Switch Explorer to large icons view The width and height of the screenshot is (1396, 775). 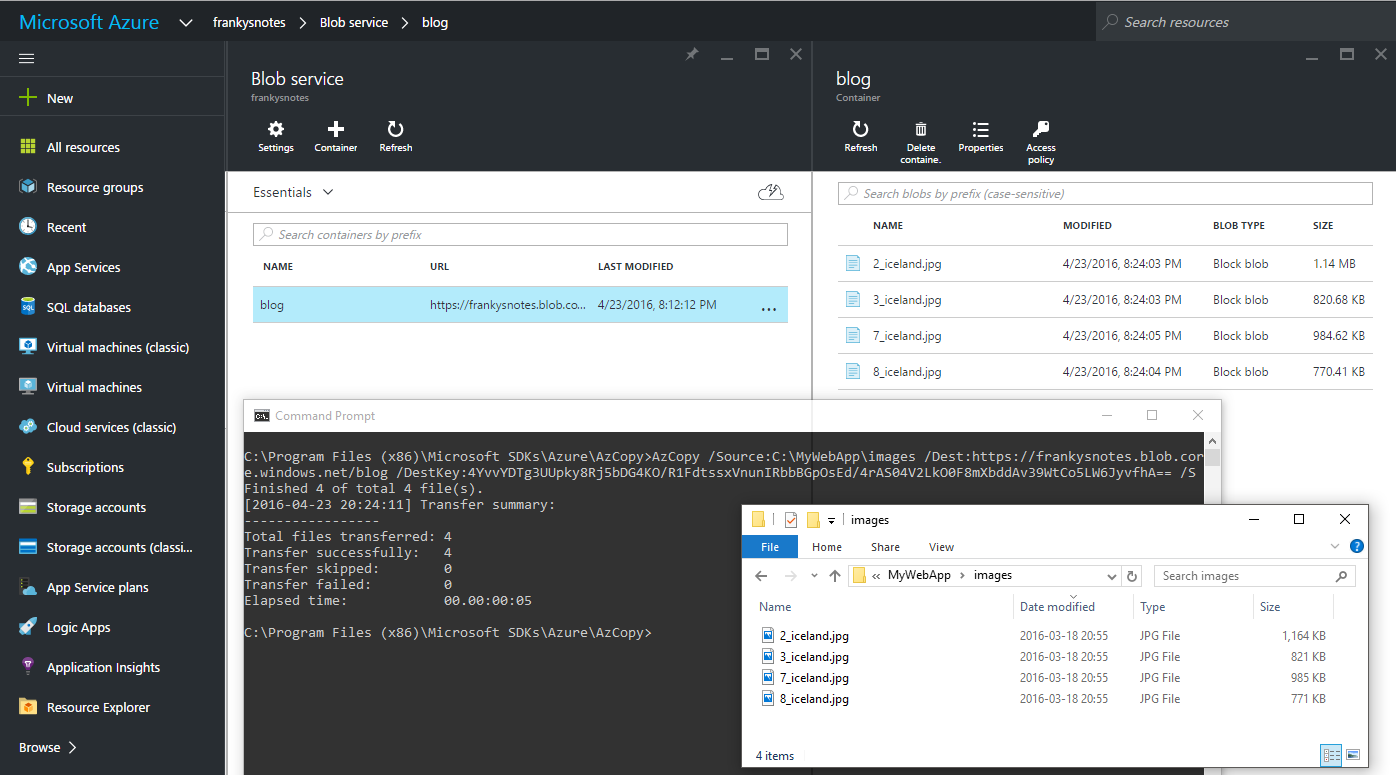1353,755
